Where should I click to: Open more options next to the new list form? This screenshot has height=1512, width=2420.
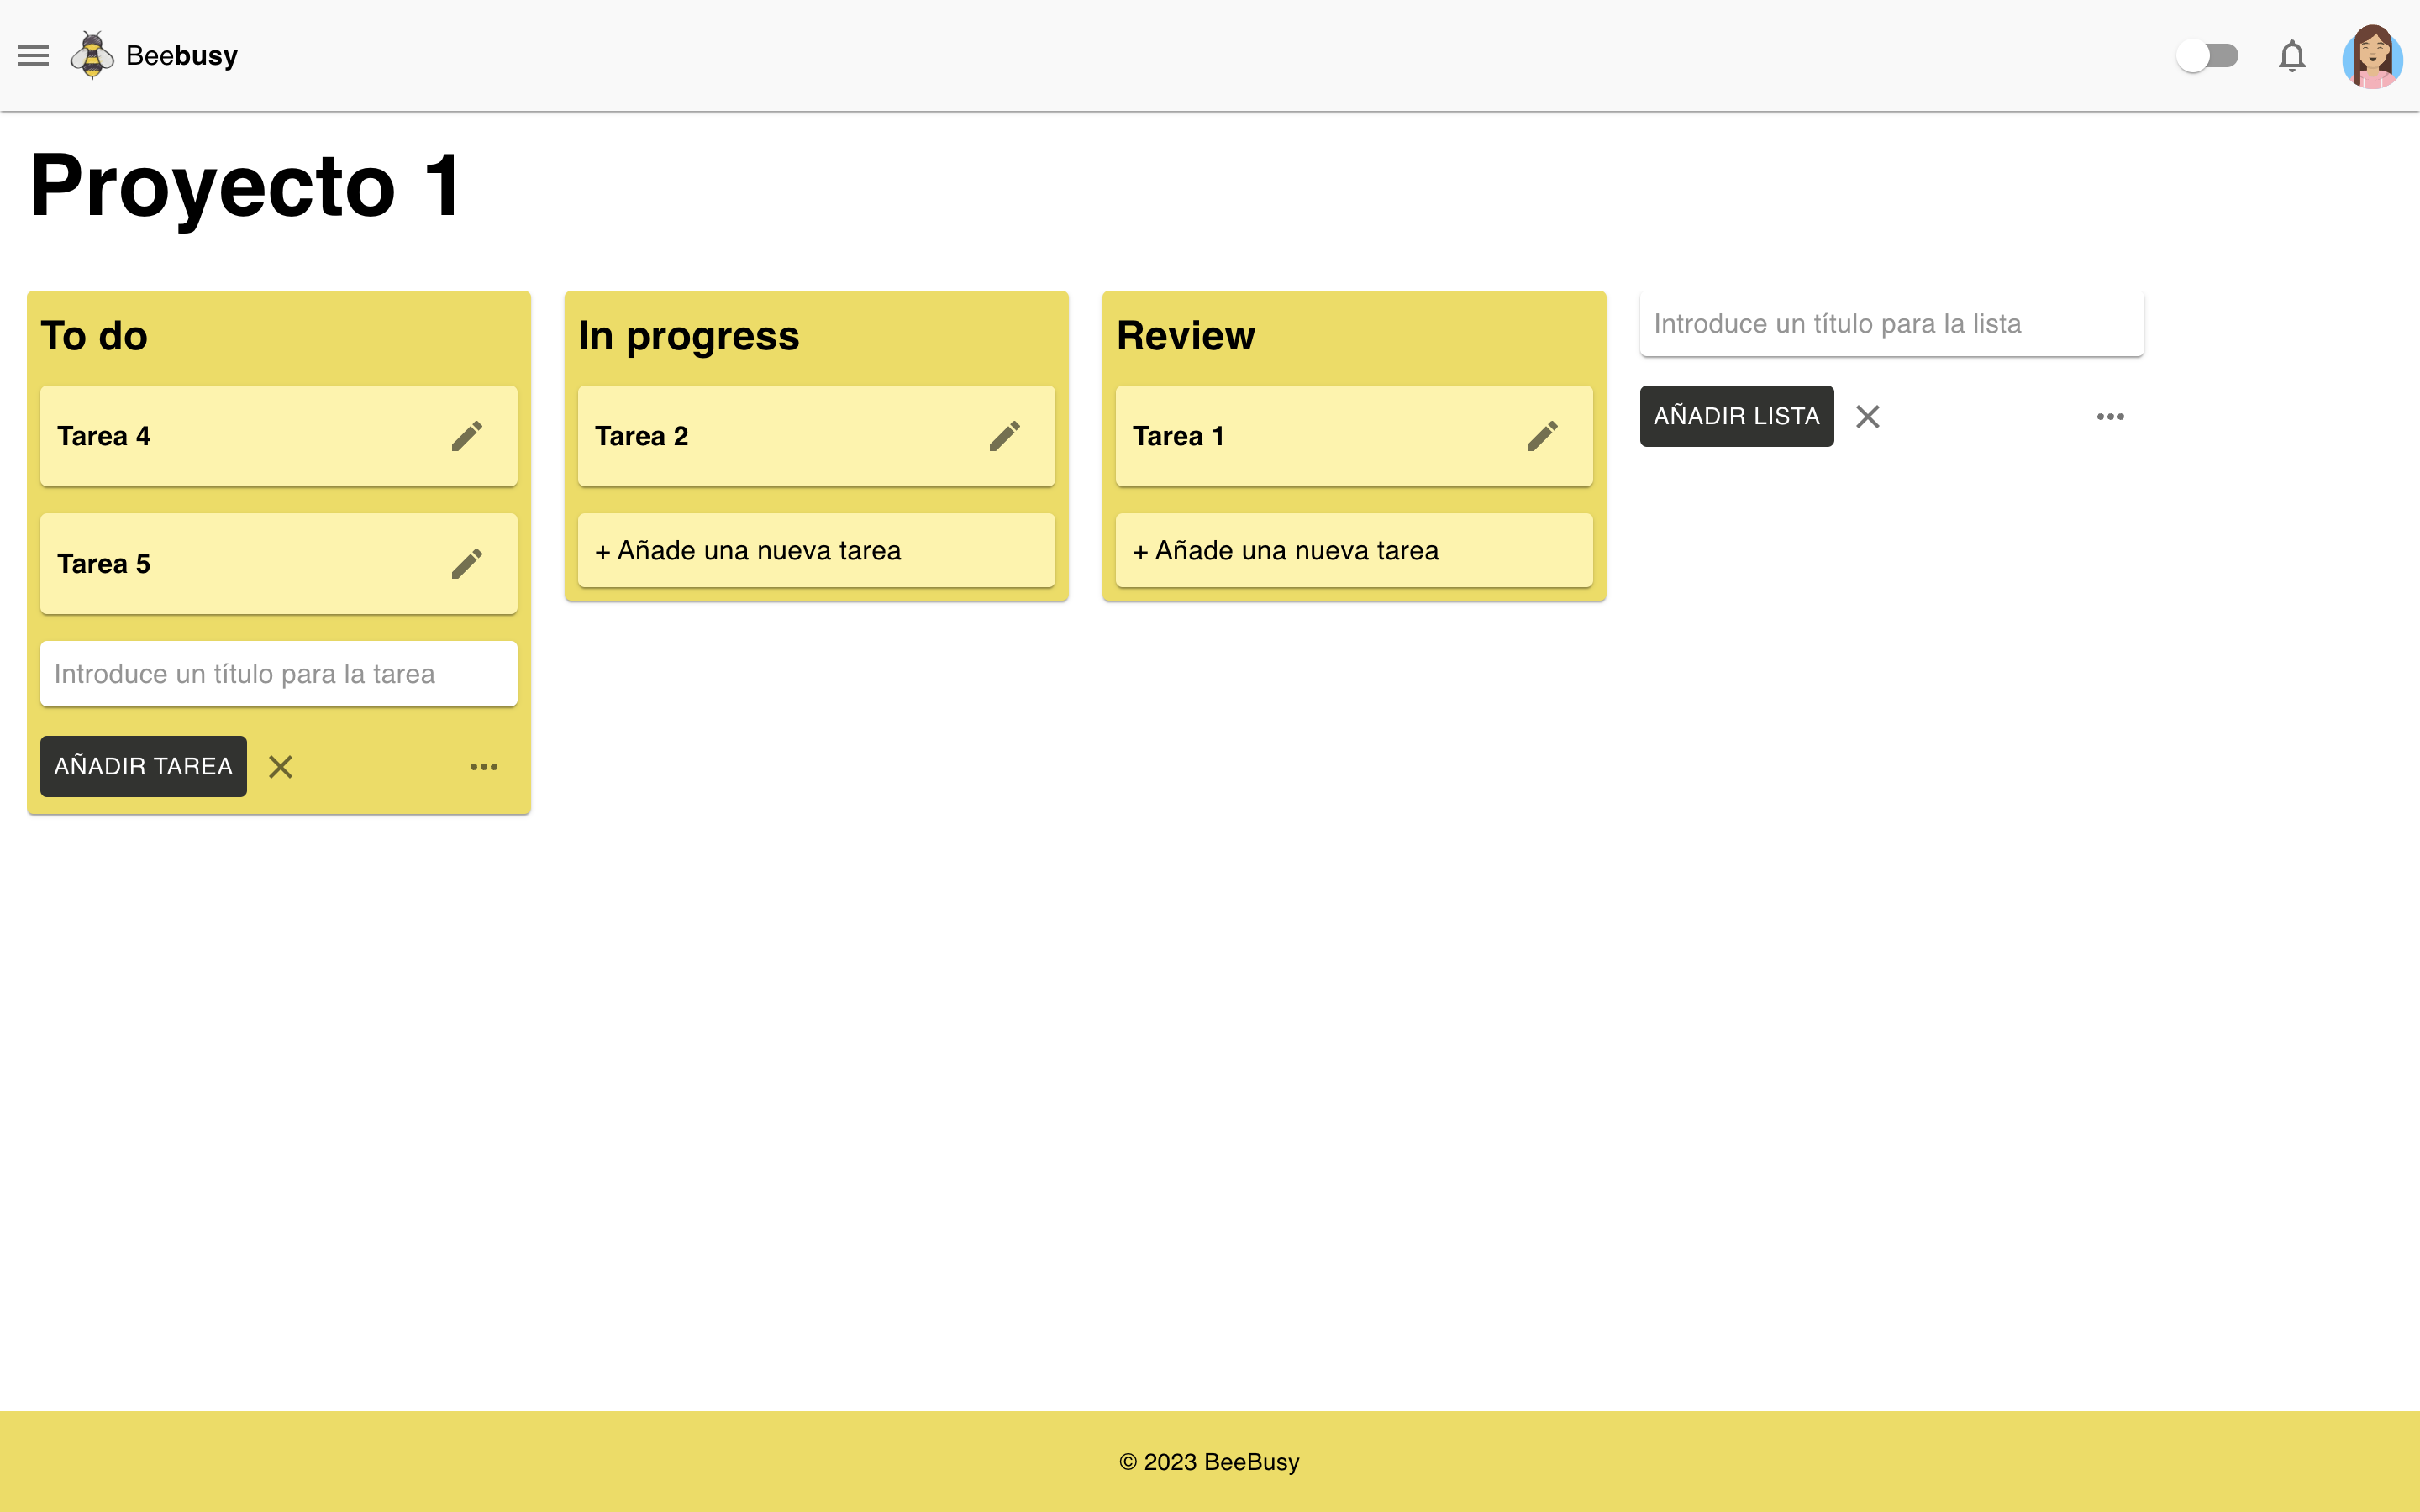[2110, 416]
